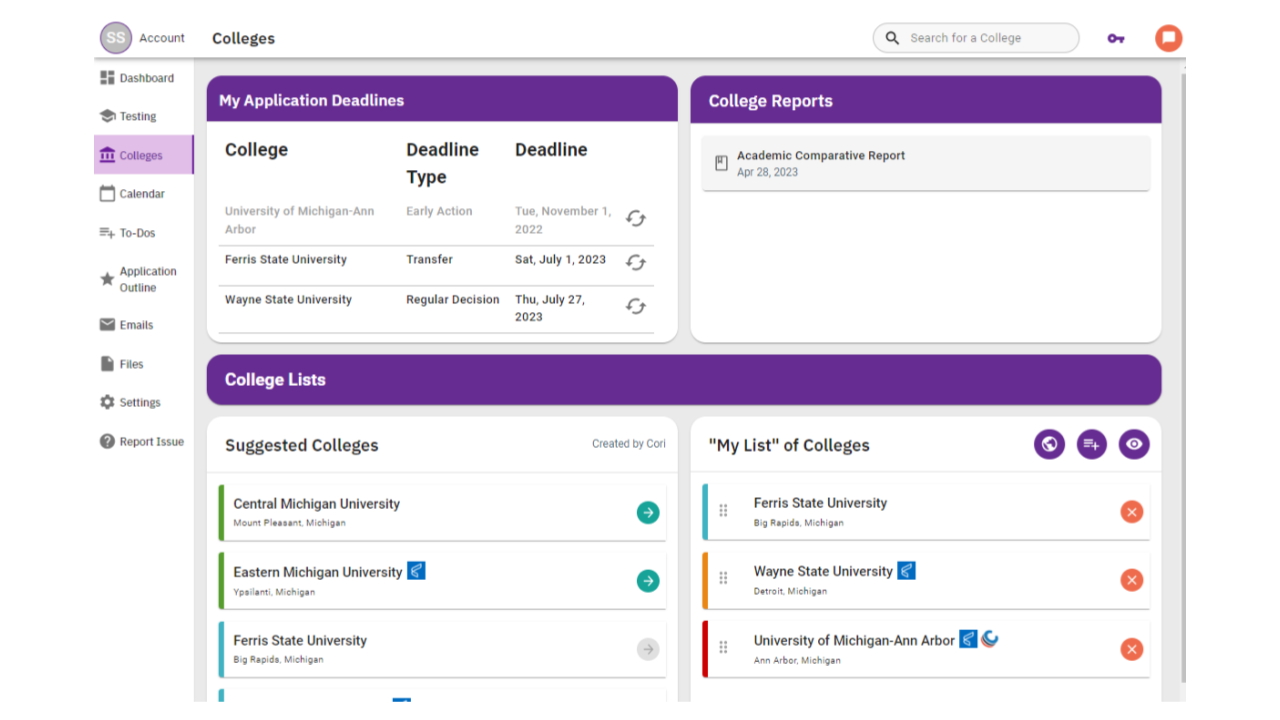Click the Early Action deadline type
The height and width of the screenshot is (720, 1280).
pos(439,211)
